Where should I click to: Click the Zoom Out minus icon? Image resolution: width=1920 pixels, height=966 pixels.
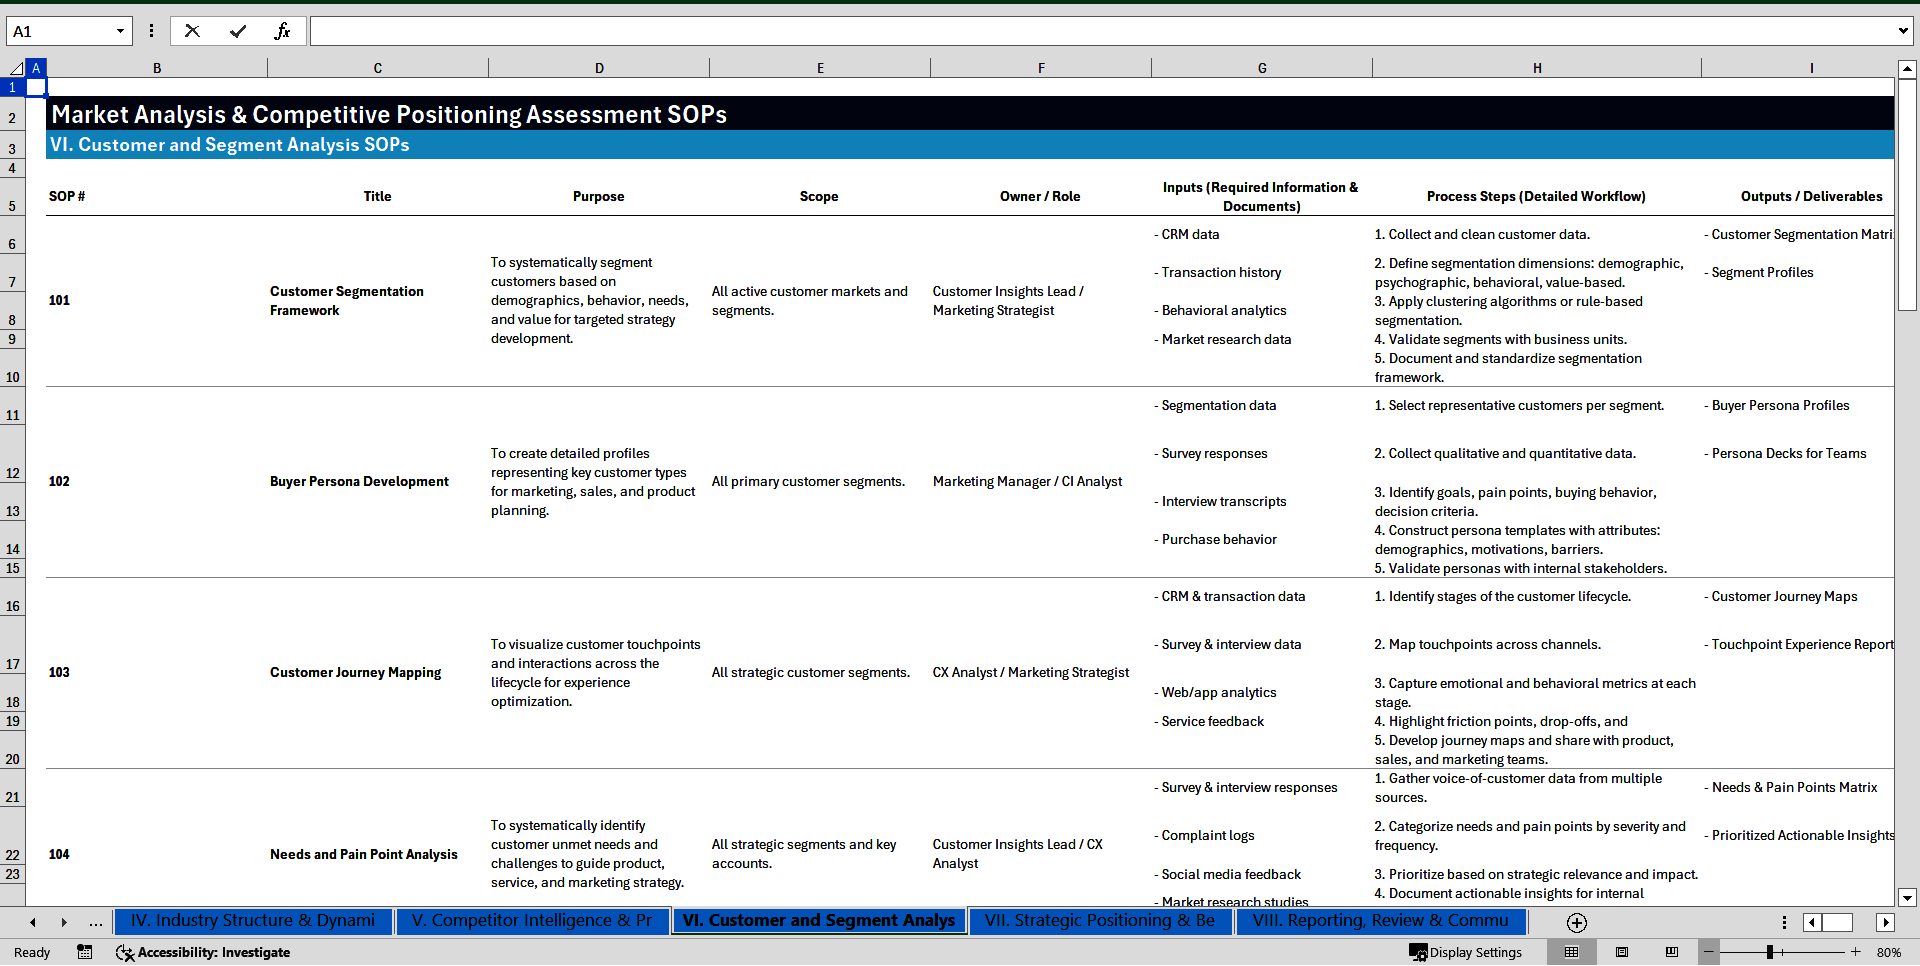(x=1710, y=952)
